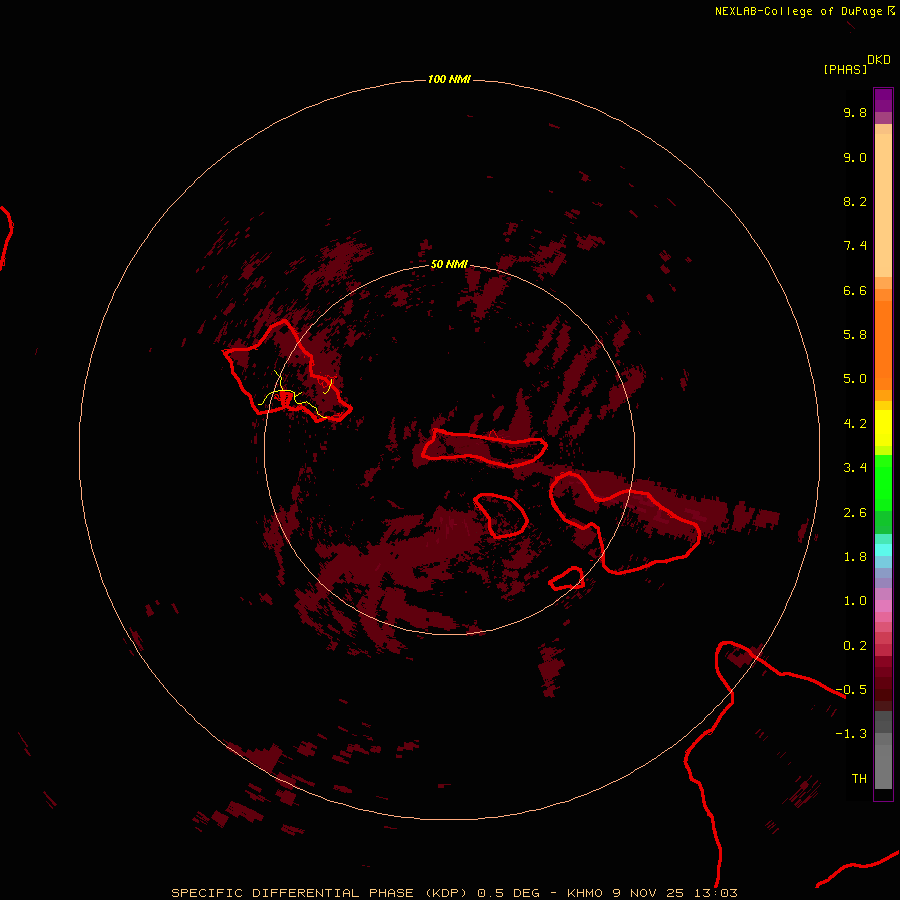Click the gray TH segment of the color bar

click(883, 767)
